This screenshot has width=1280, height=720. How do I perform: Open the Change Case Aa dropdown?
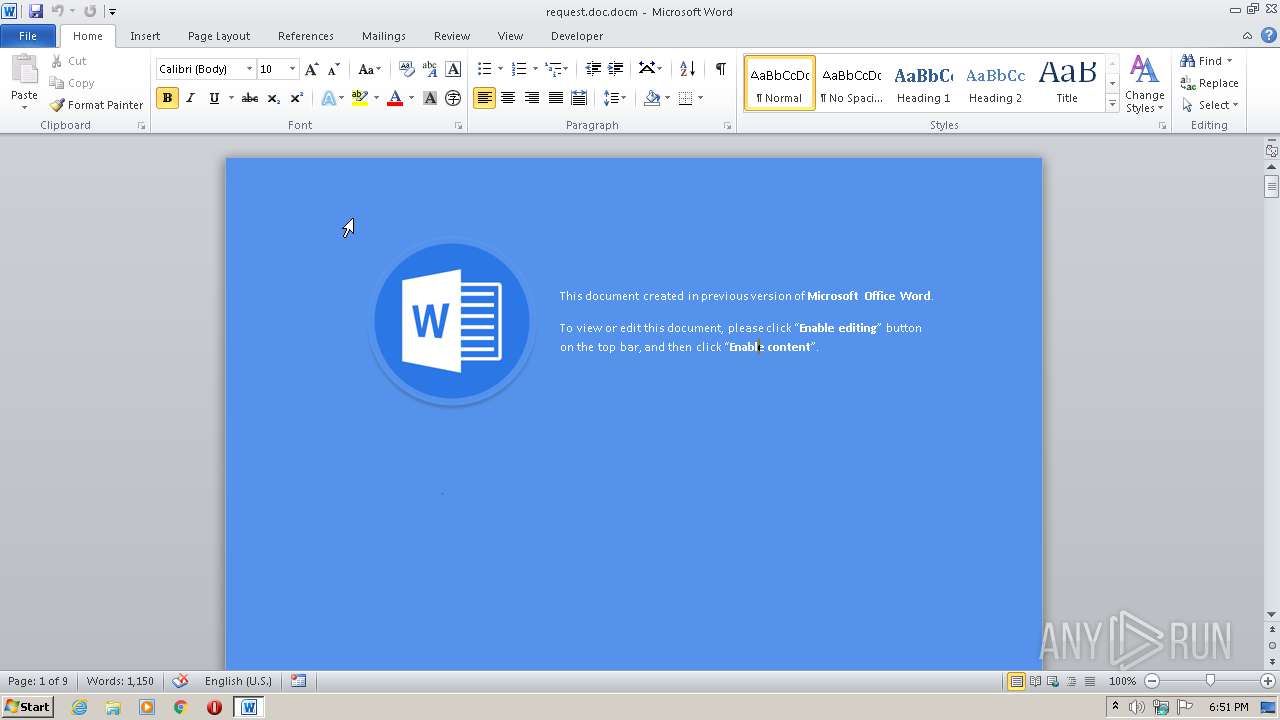point(369,69)
